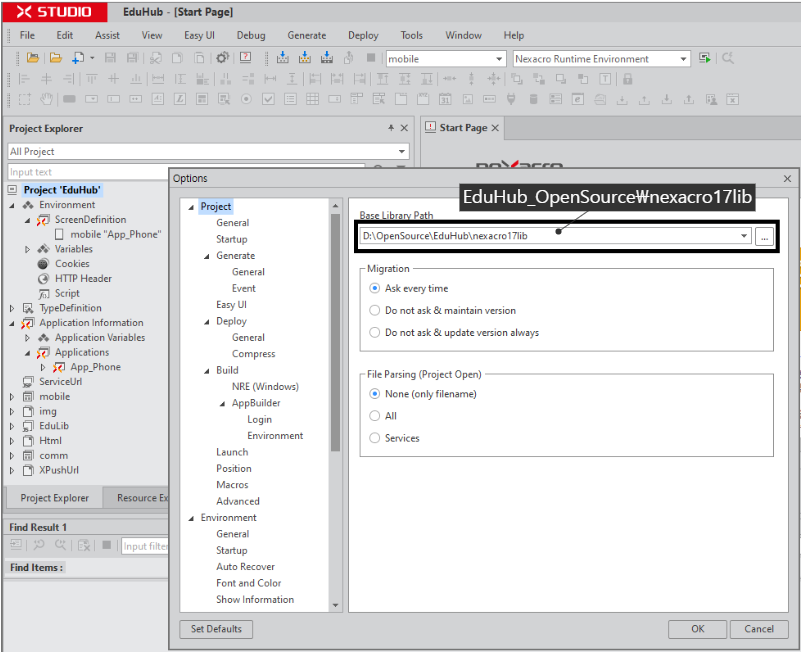Pick the Calendar component icon
This screenshot has width=802, height=653.
[x=445, y=99]
